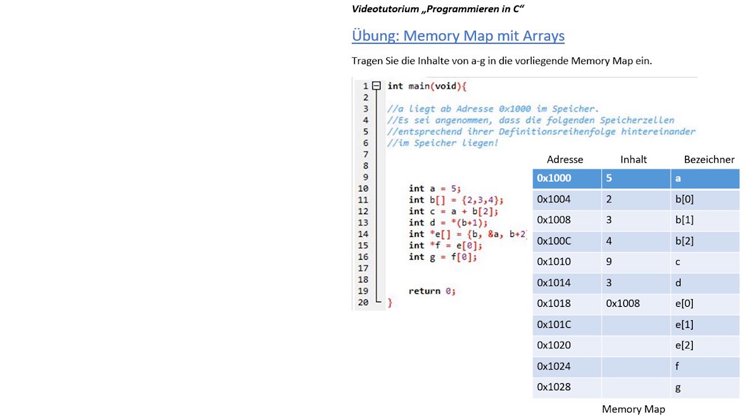Click the empty Inhalt cell for f
Image resolution: width=747 pixels, height=420 pixels.
pyautogui.click(x=635, y=366)
